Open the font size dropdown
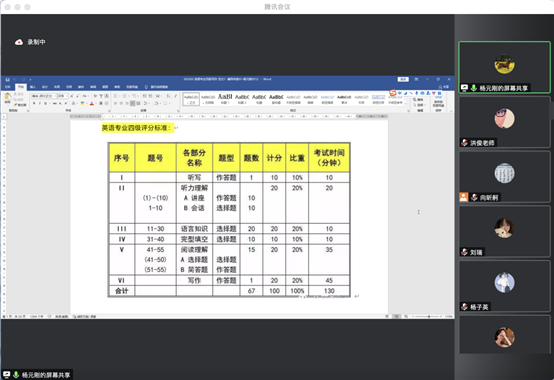 click(x=67, y=96)
